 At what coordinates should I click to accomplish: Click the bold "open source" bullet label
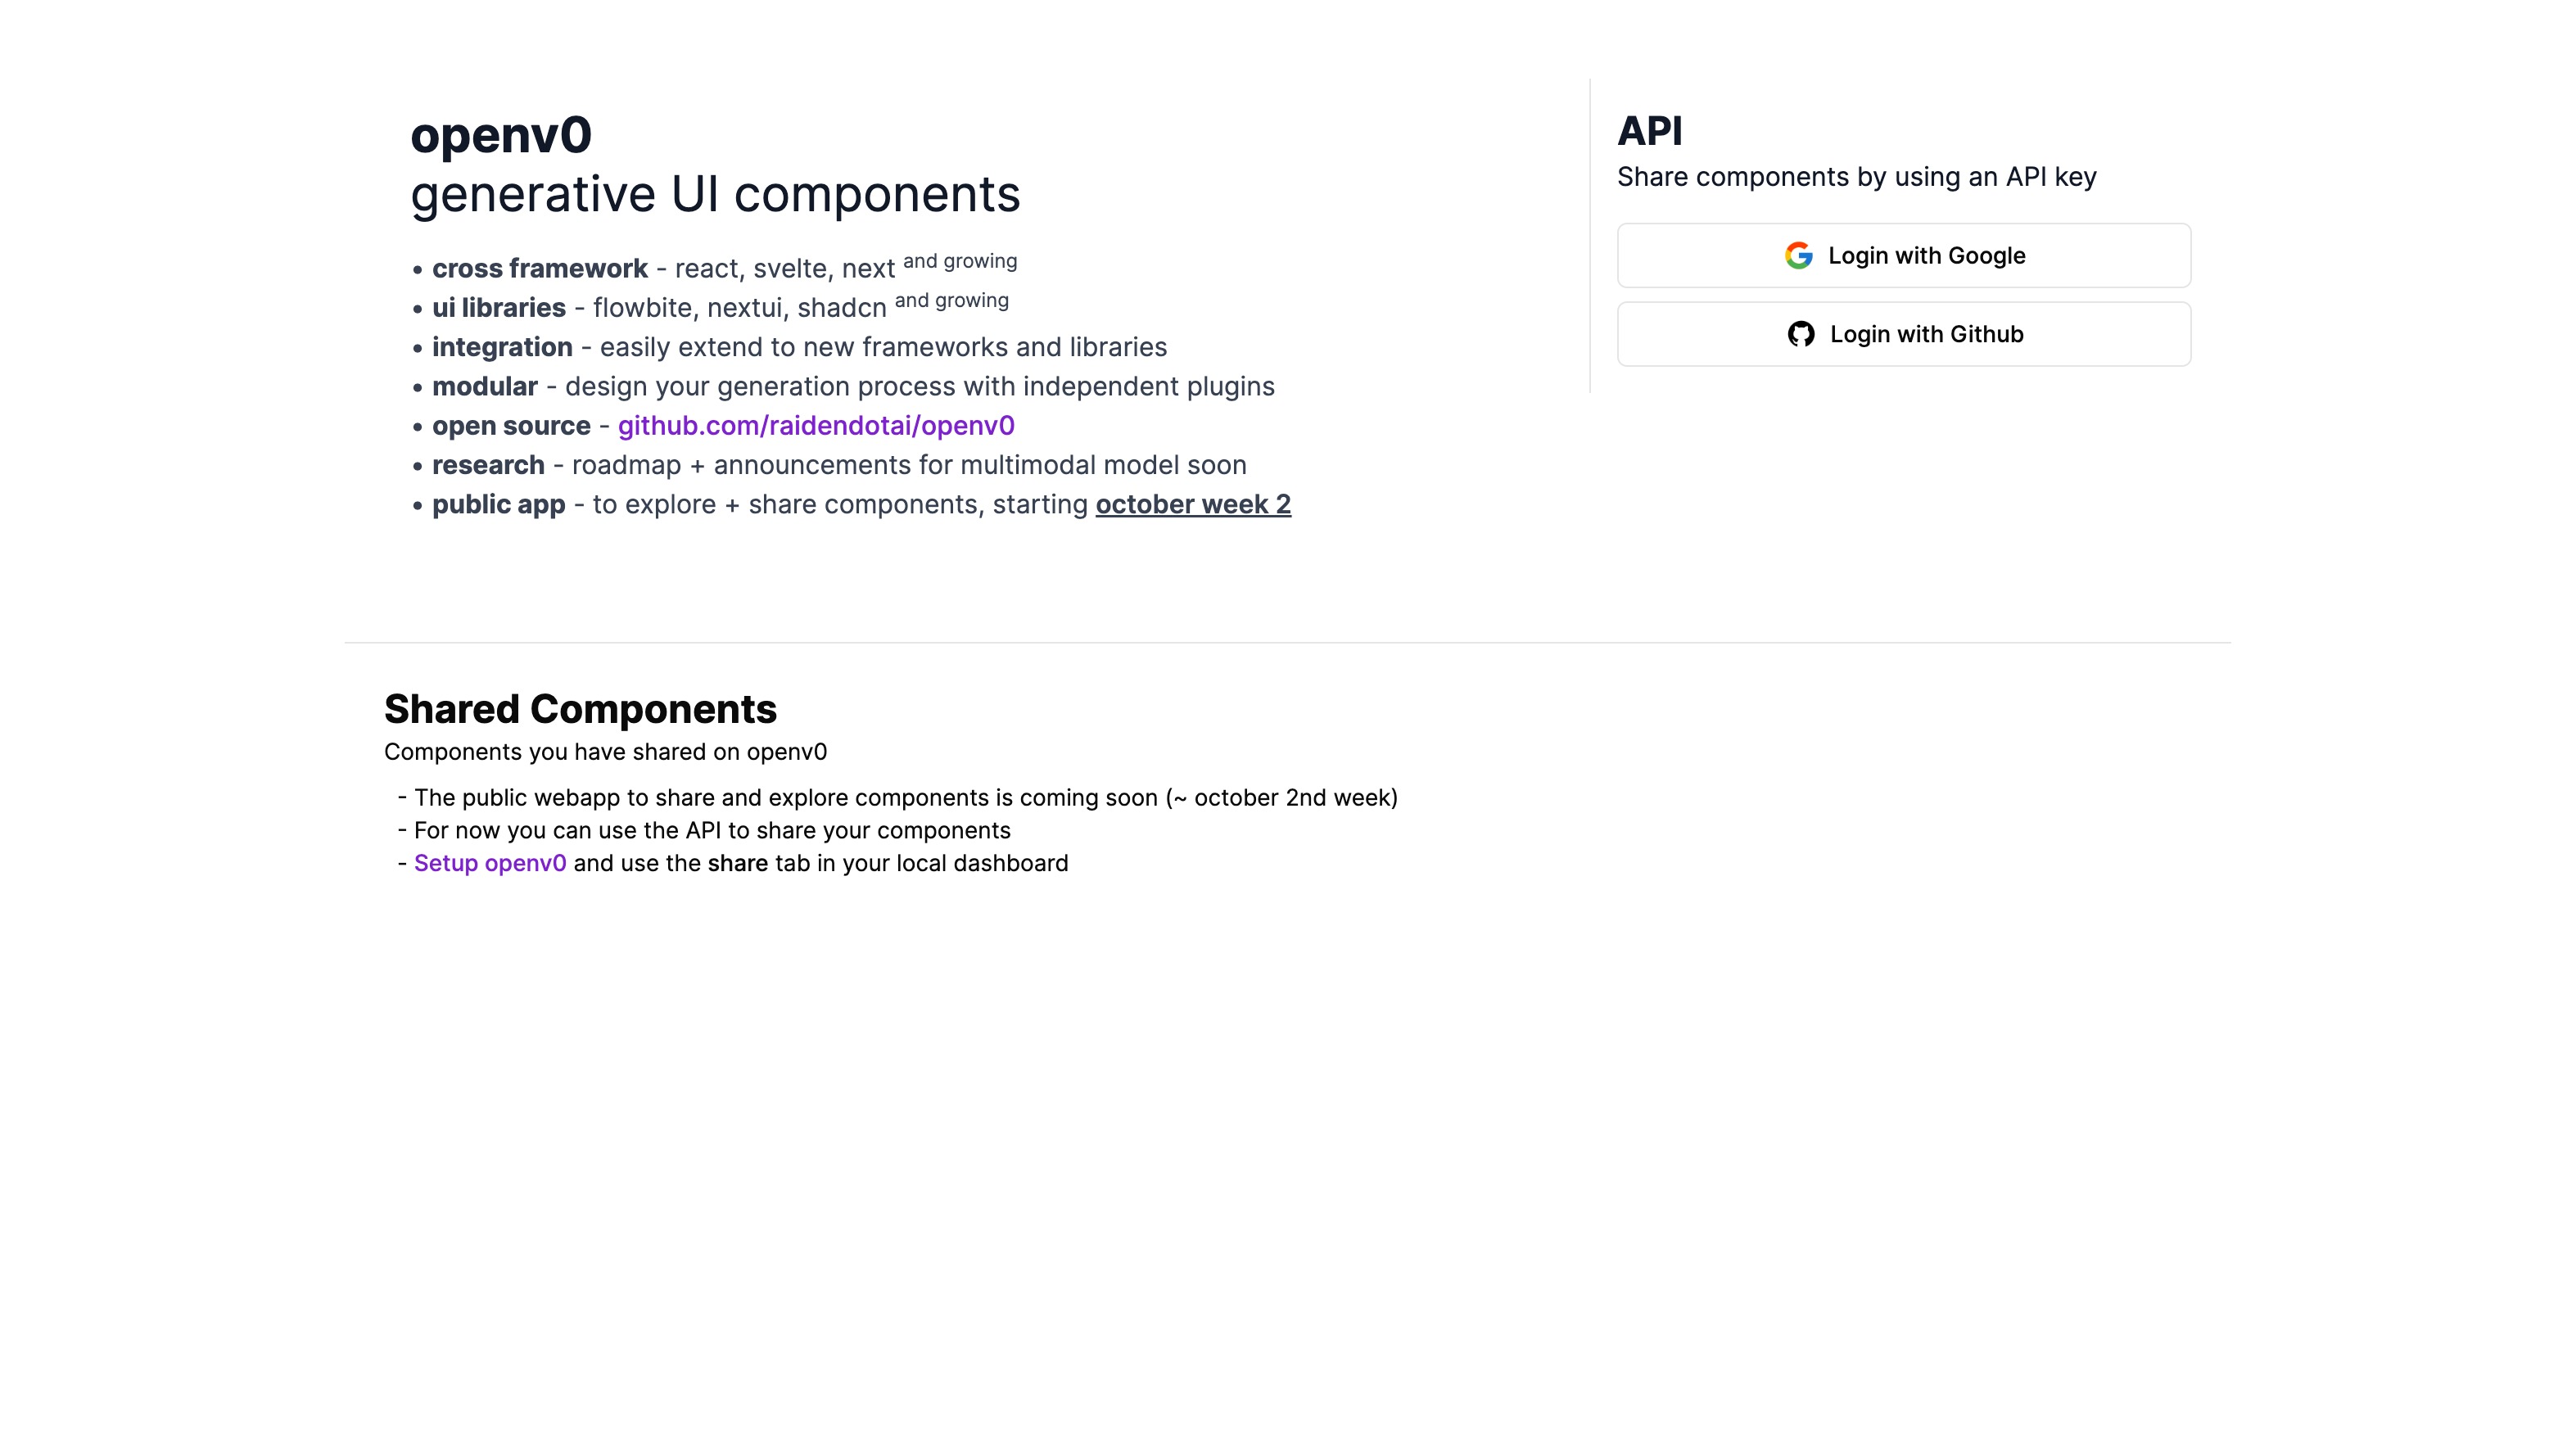[511, 426]
